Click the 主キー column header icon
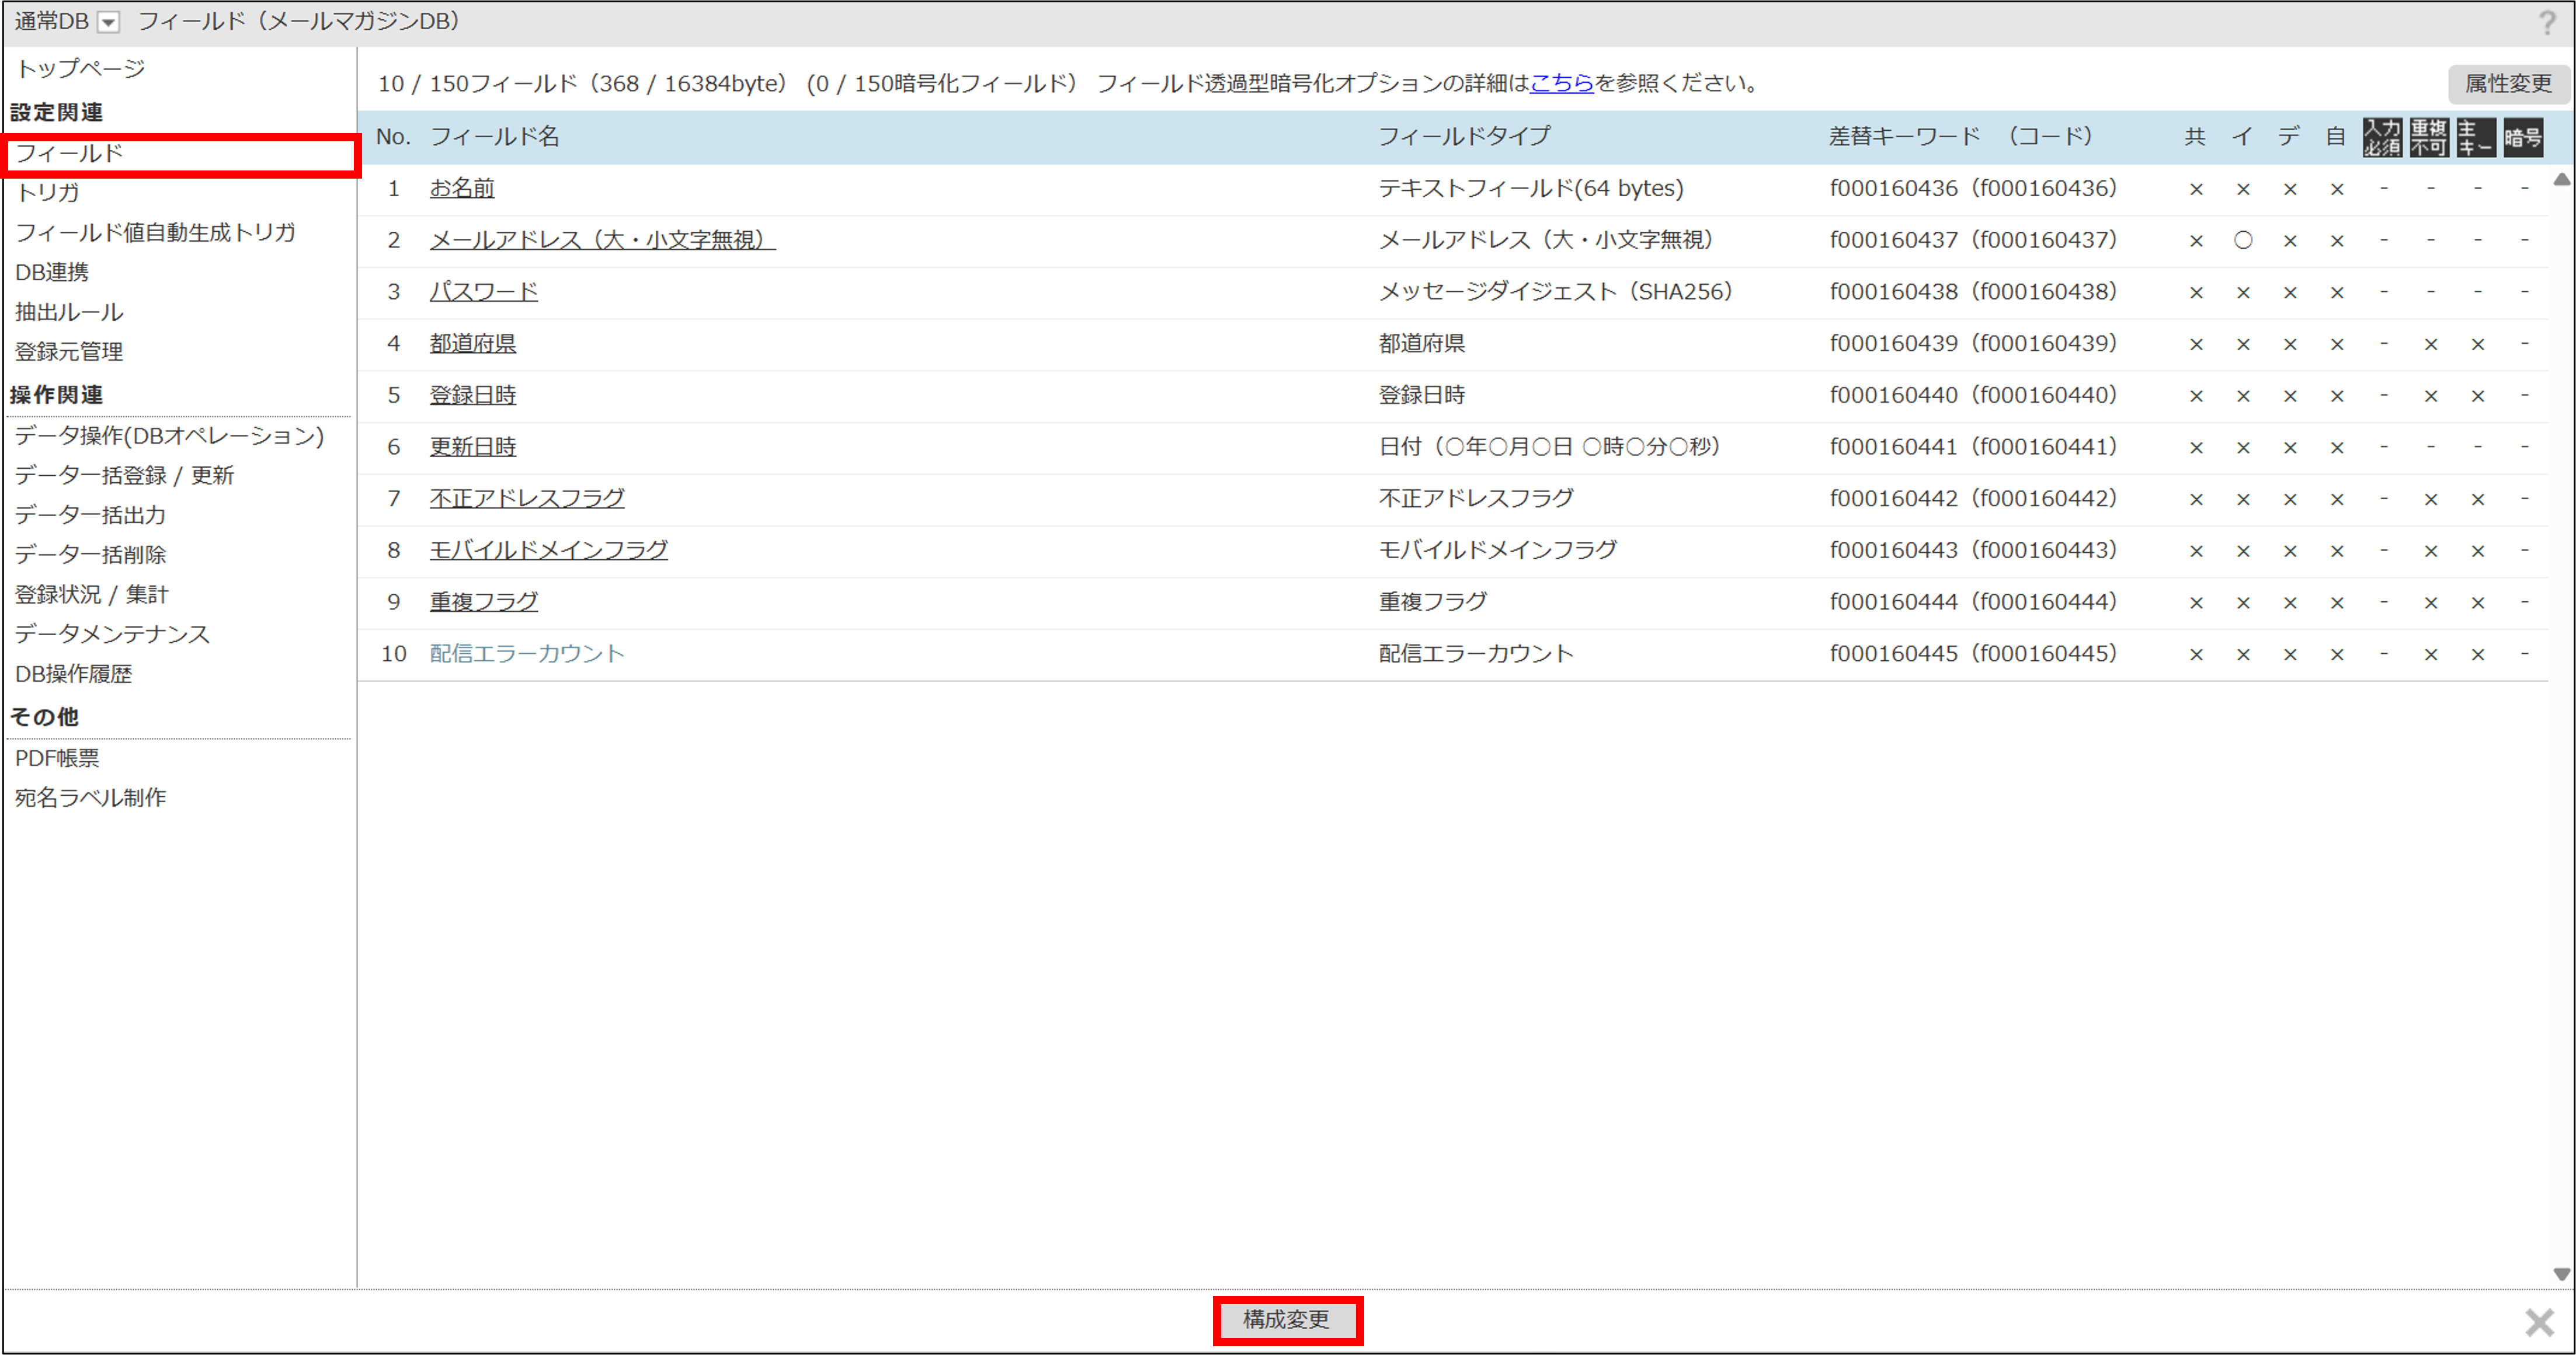This screenshot has height=1355, width=2576. [x=2476, y=137]
